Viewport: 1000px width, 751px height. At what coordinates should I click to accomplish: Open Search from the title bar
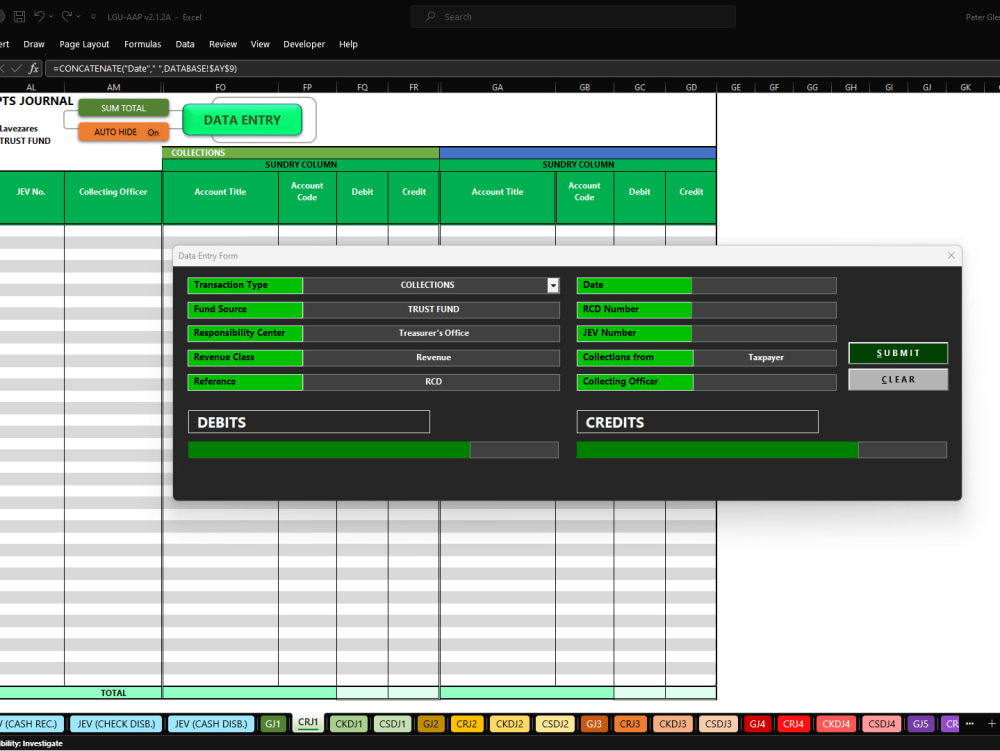tap(570, 16)
